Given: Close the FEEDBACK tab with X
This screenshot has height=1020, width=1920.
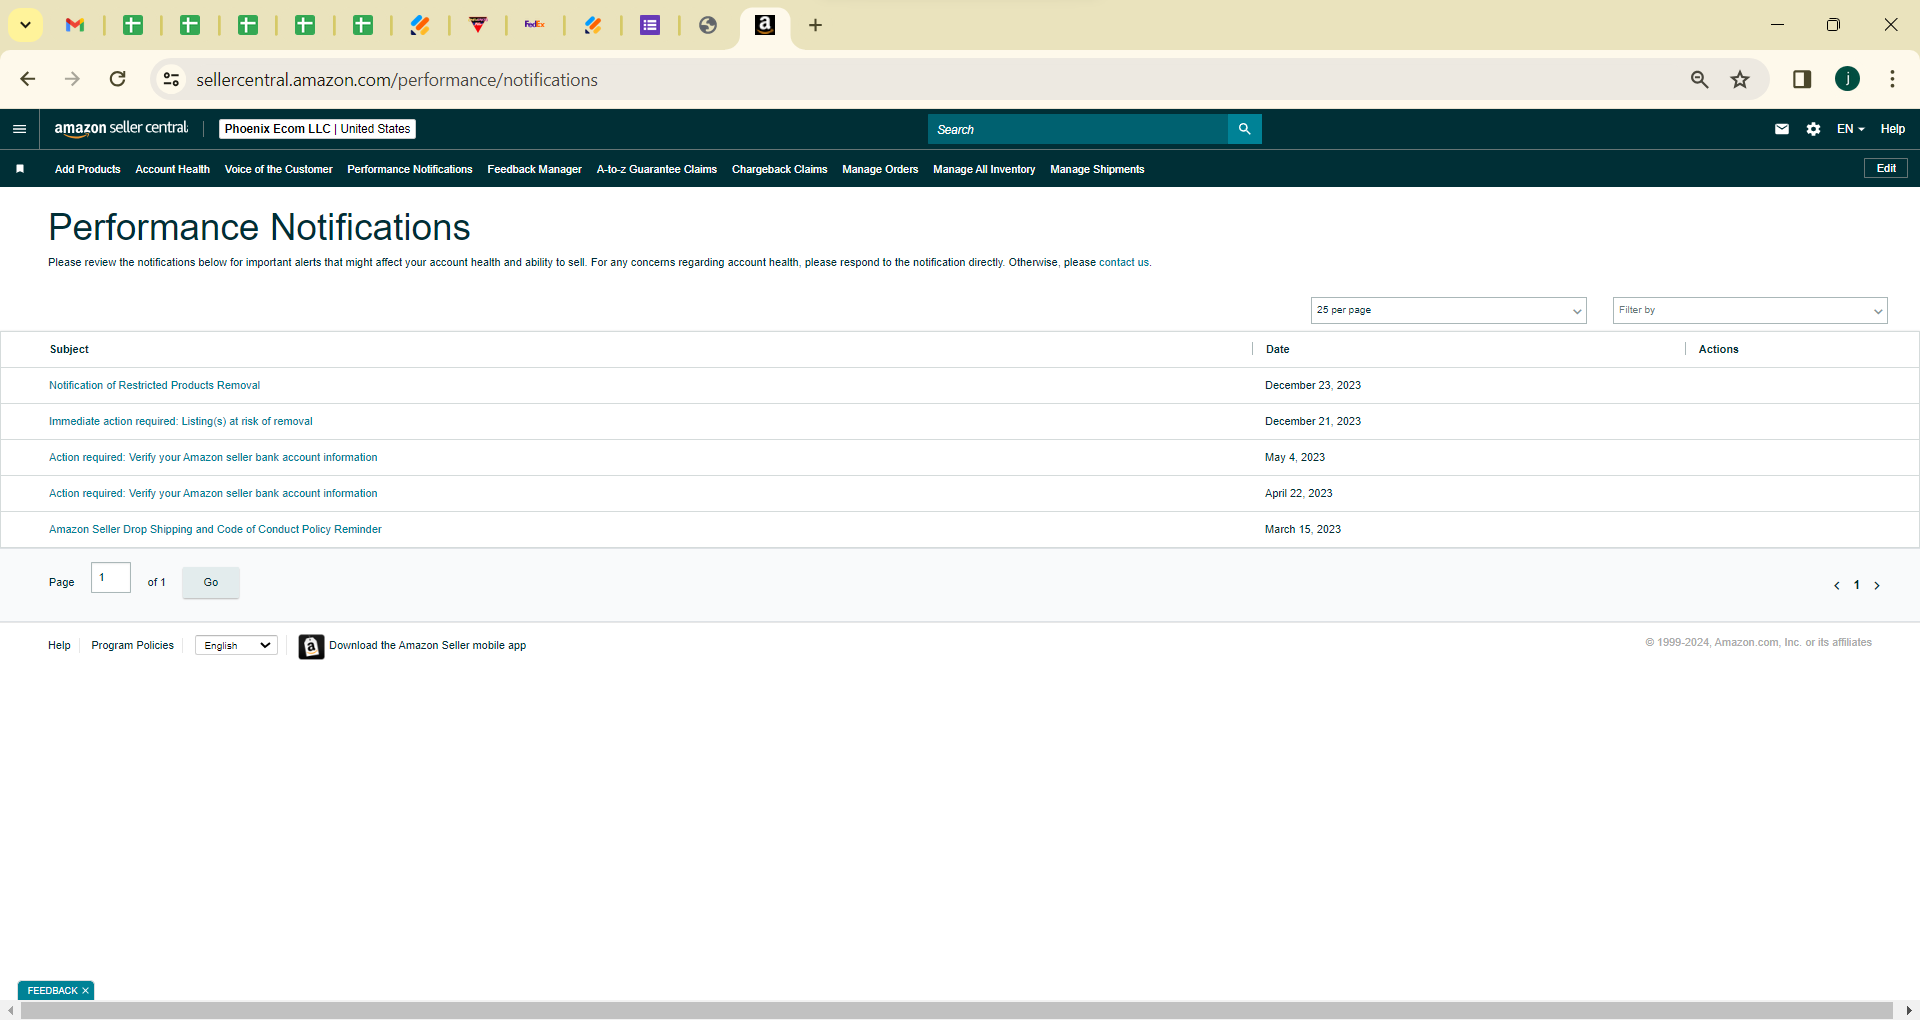Looking at the screenshot, I should (x=86, y=991).
